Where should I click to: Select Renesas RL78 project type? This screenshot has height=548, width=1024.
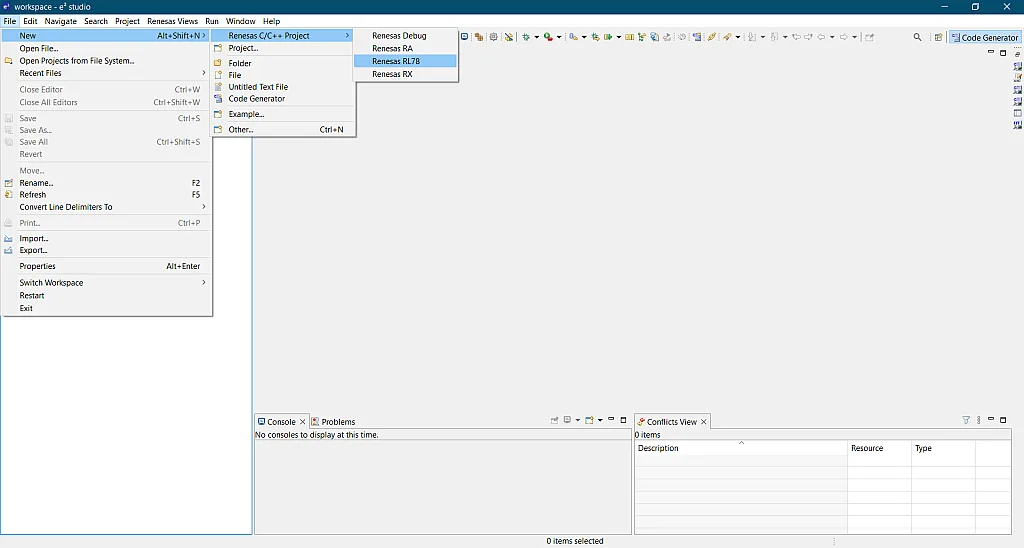point(397,61)
